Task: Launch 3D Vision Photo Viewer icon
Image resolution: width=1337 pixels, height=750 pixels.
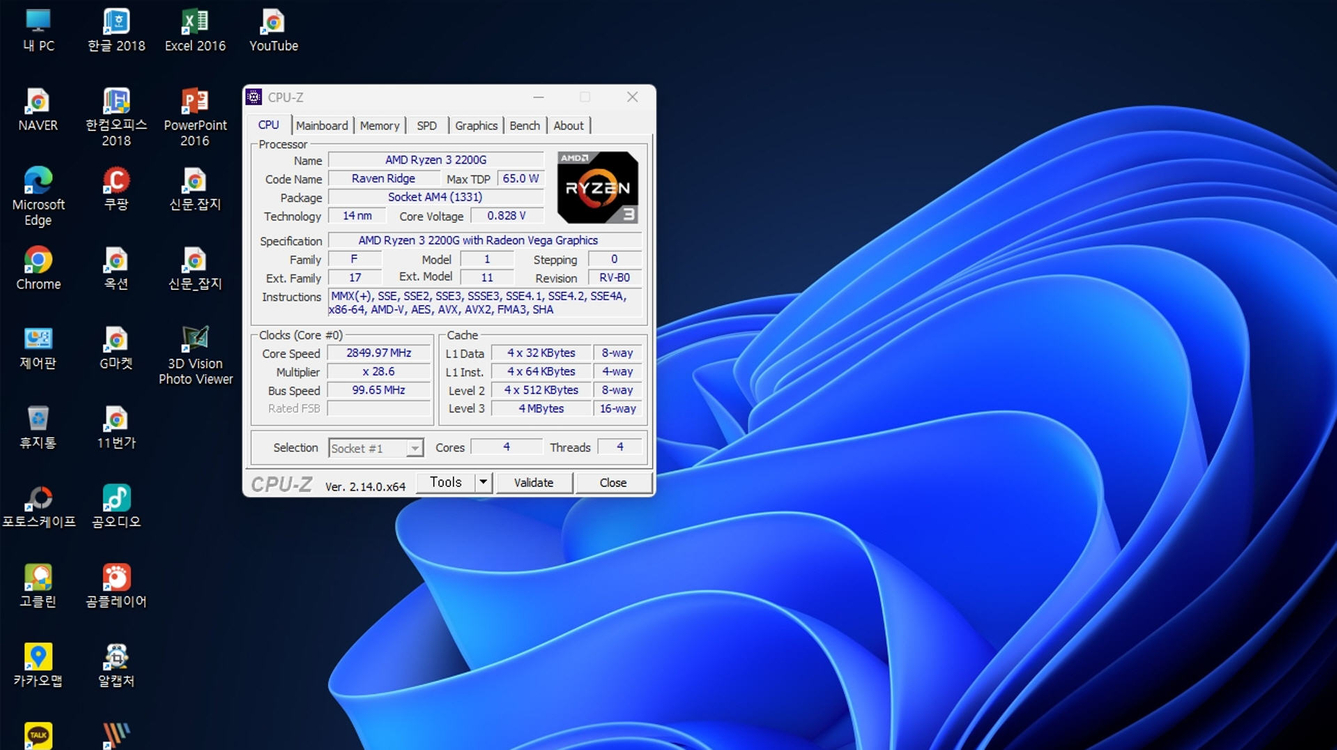Action: click(x=195, y=355)
